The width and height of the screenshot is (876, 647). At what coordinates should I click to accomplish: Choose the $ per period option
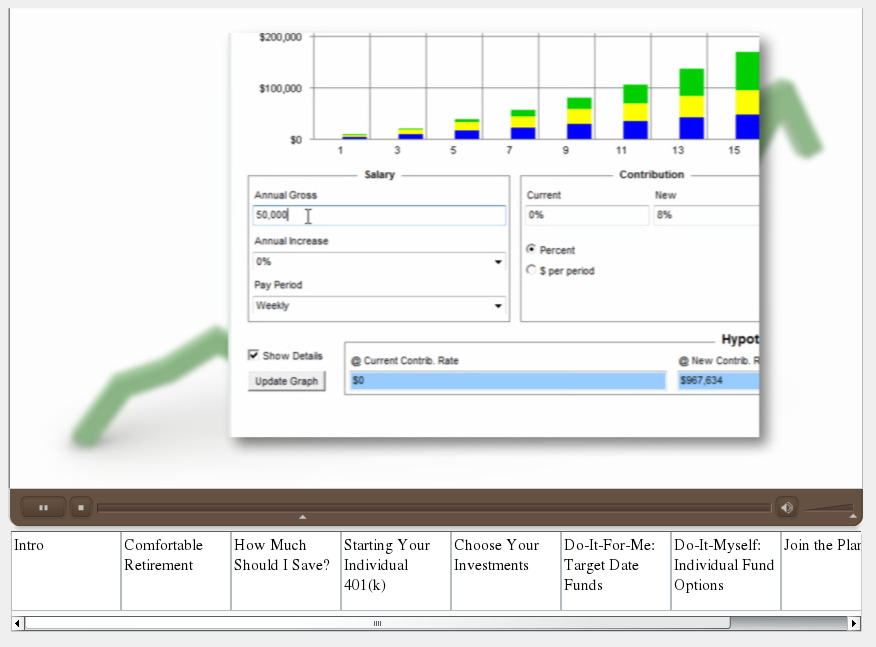point(531,270)
